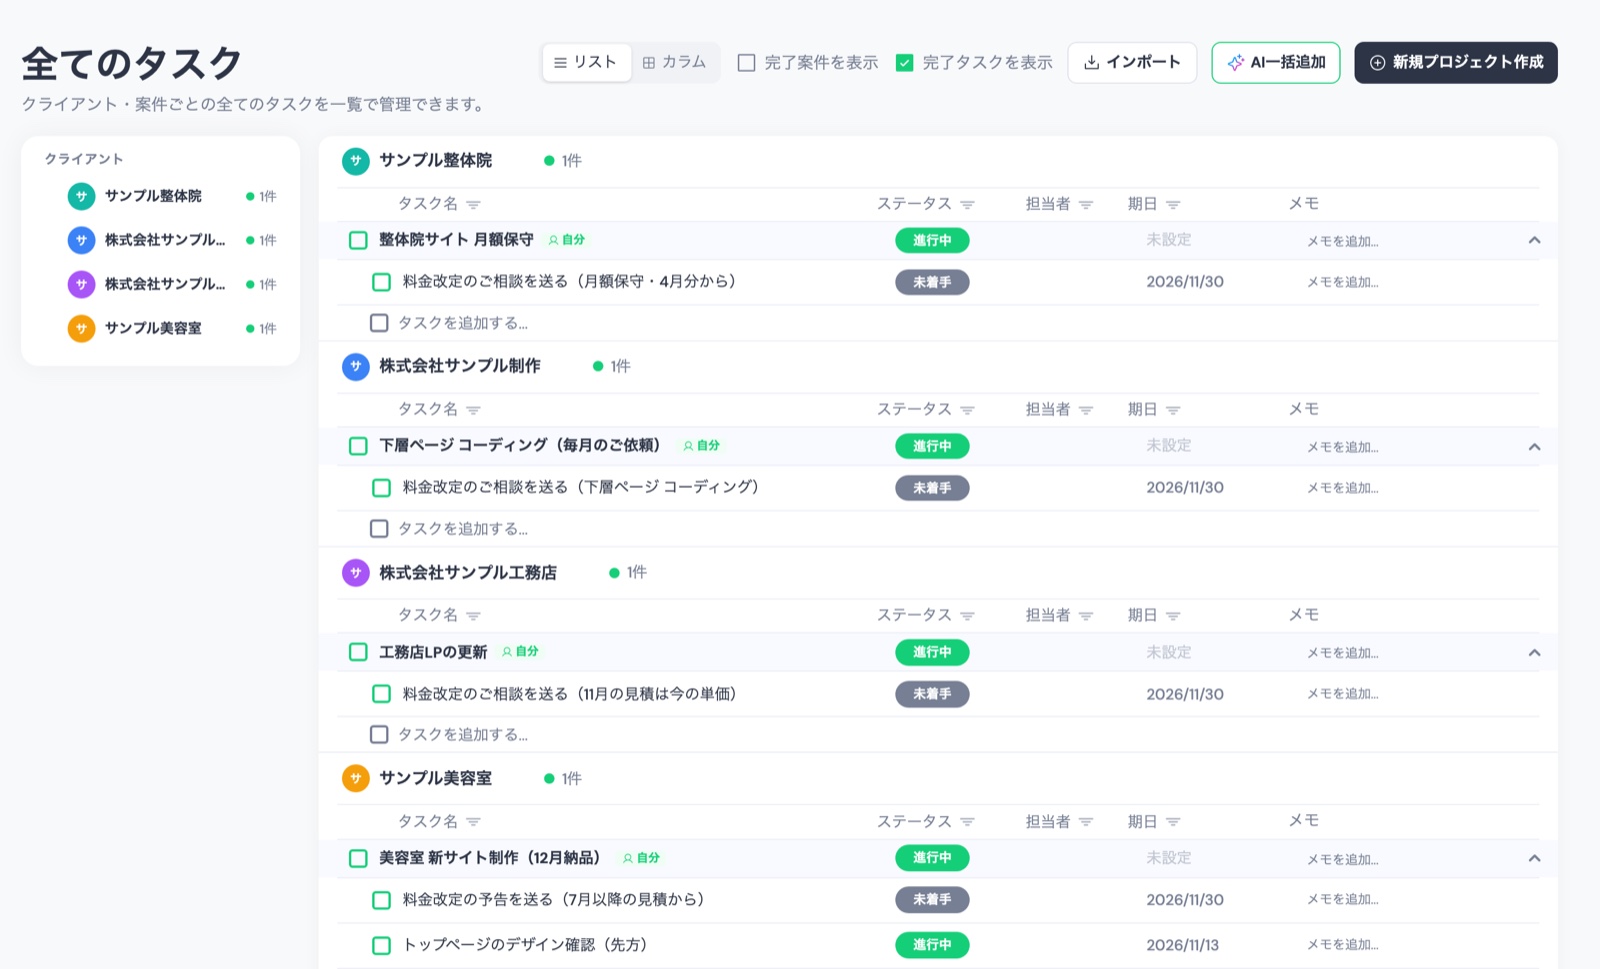Click the blue 株式会社サンプル avatar in client sidebar

click(82, 240)
